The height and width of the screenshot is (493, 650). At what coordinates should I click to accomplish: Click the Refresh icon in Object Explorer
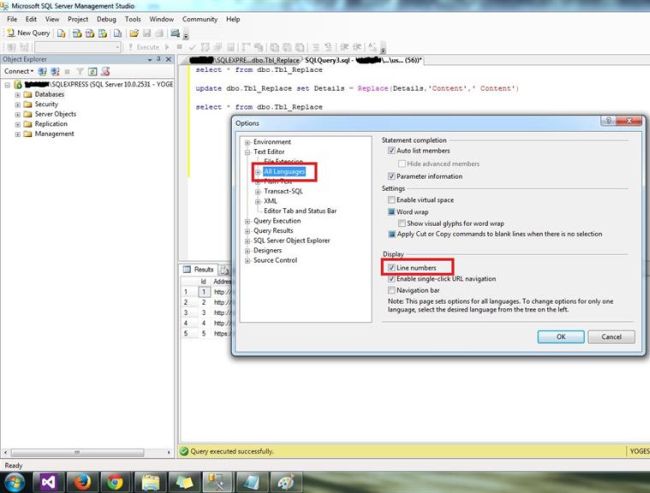tap(92, 71)
